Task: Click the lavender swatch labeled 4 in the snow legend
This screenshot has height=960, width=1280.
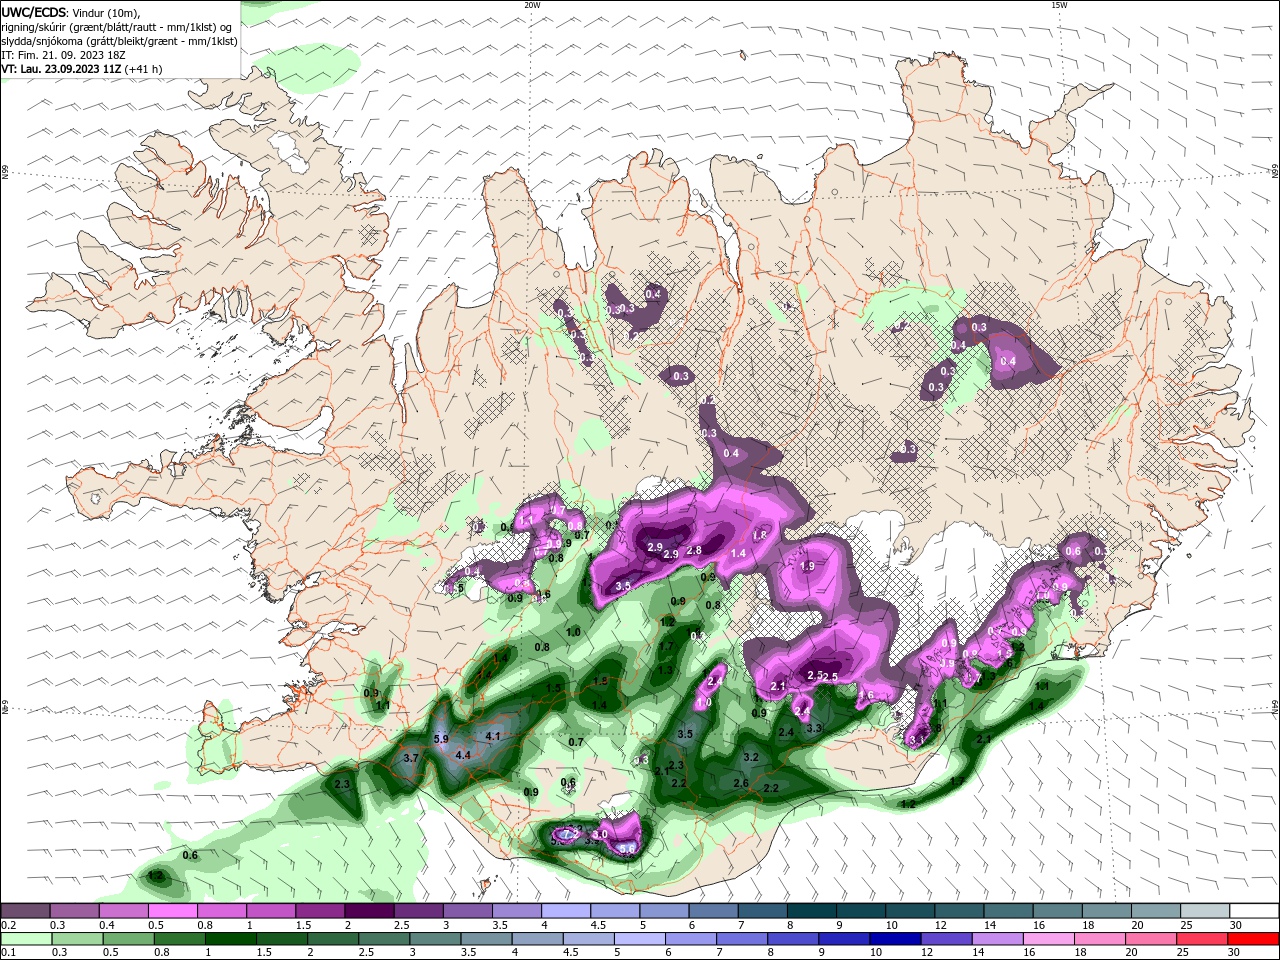Action: point(566,911)
